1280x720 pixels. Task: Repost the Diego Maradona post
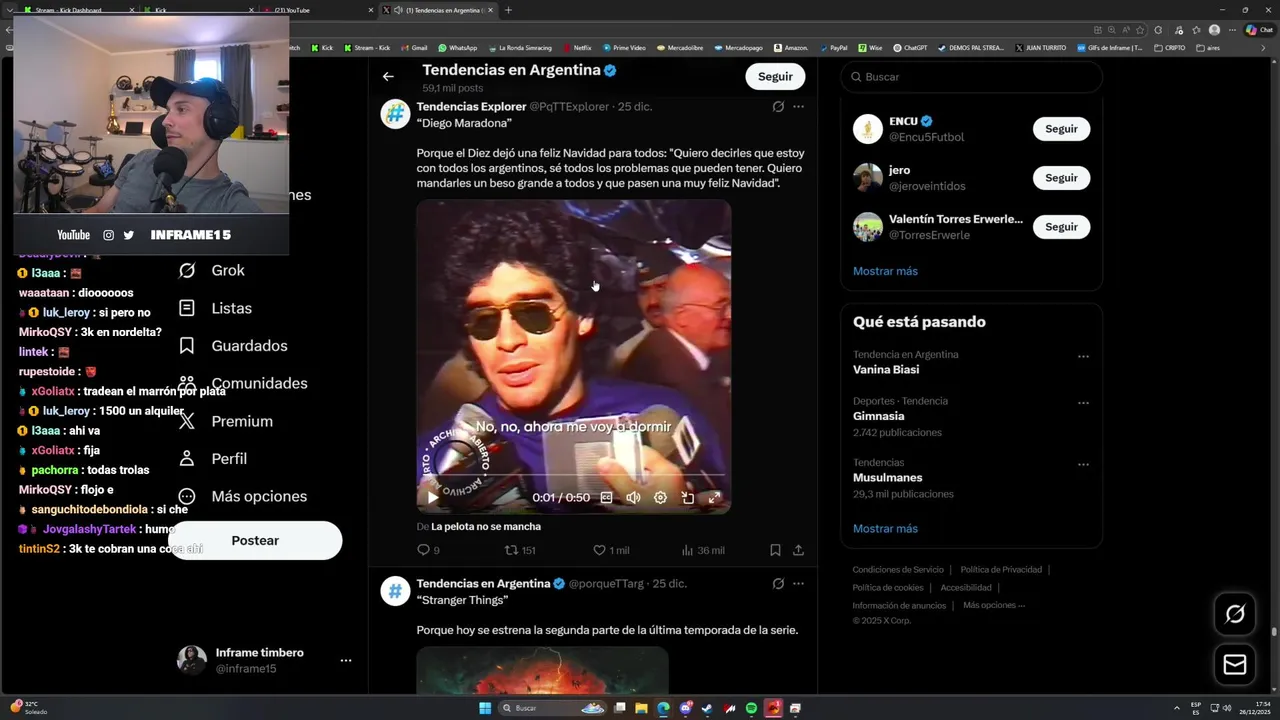520,550
